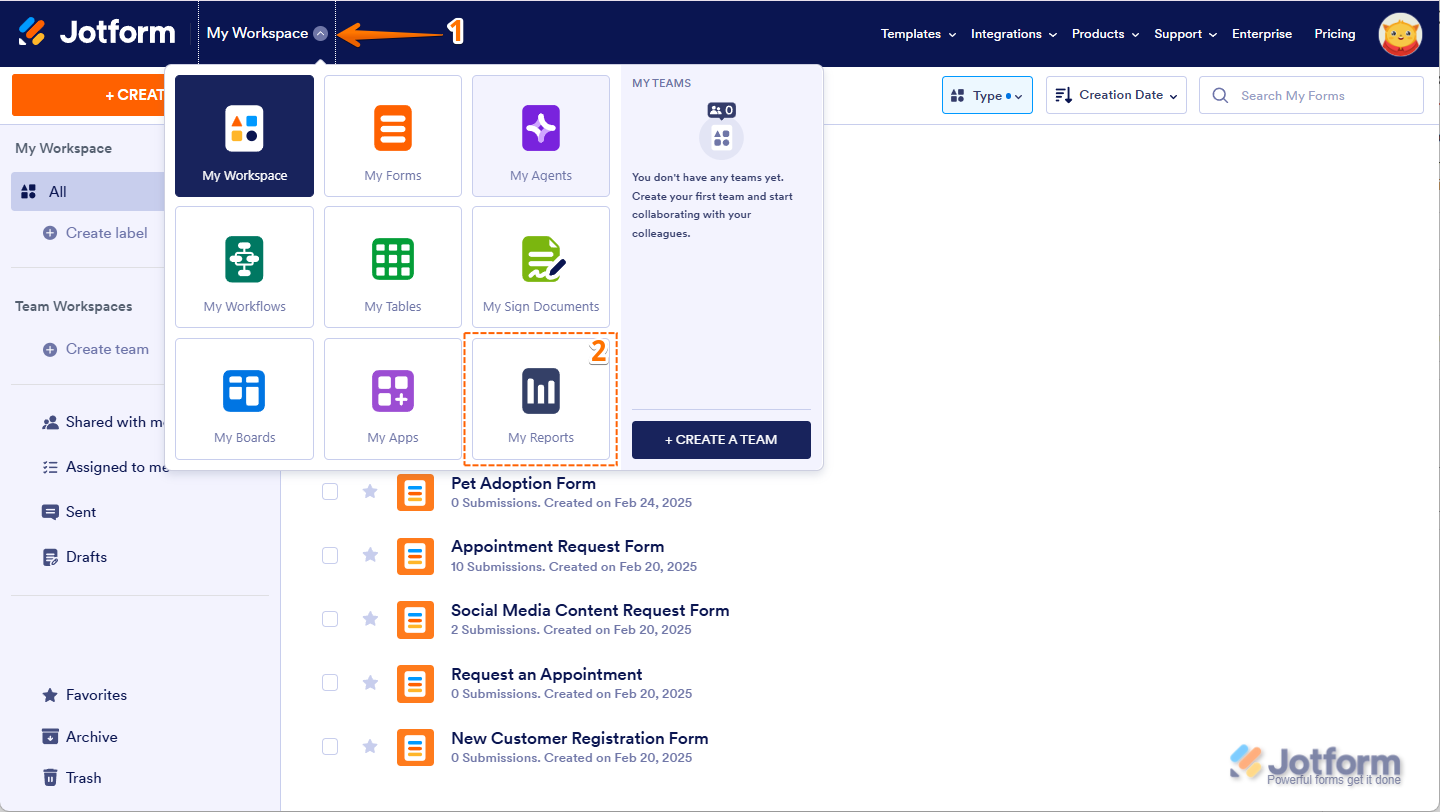Expand the Templates menu

coord(918,34)
